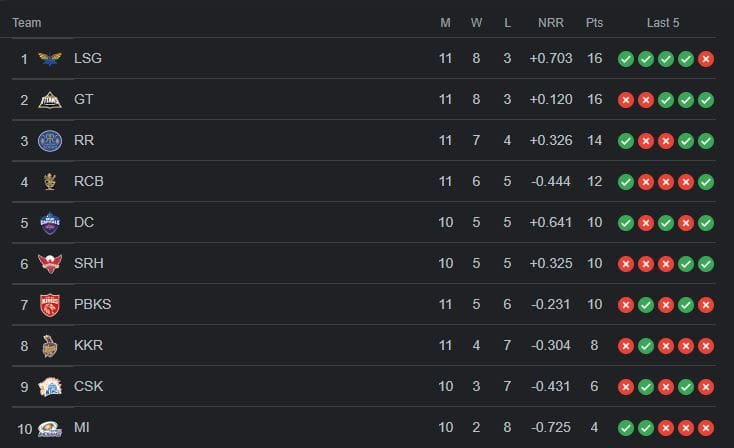The width and height of the screenshot is (734, 448).
Task: Click the Gujarat Titans logo
Action: pos(50,100)
